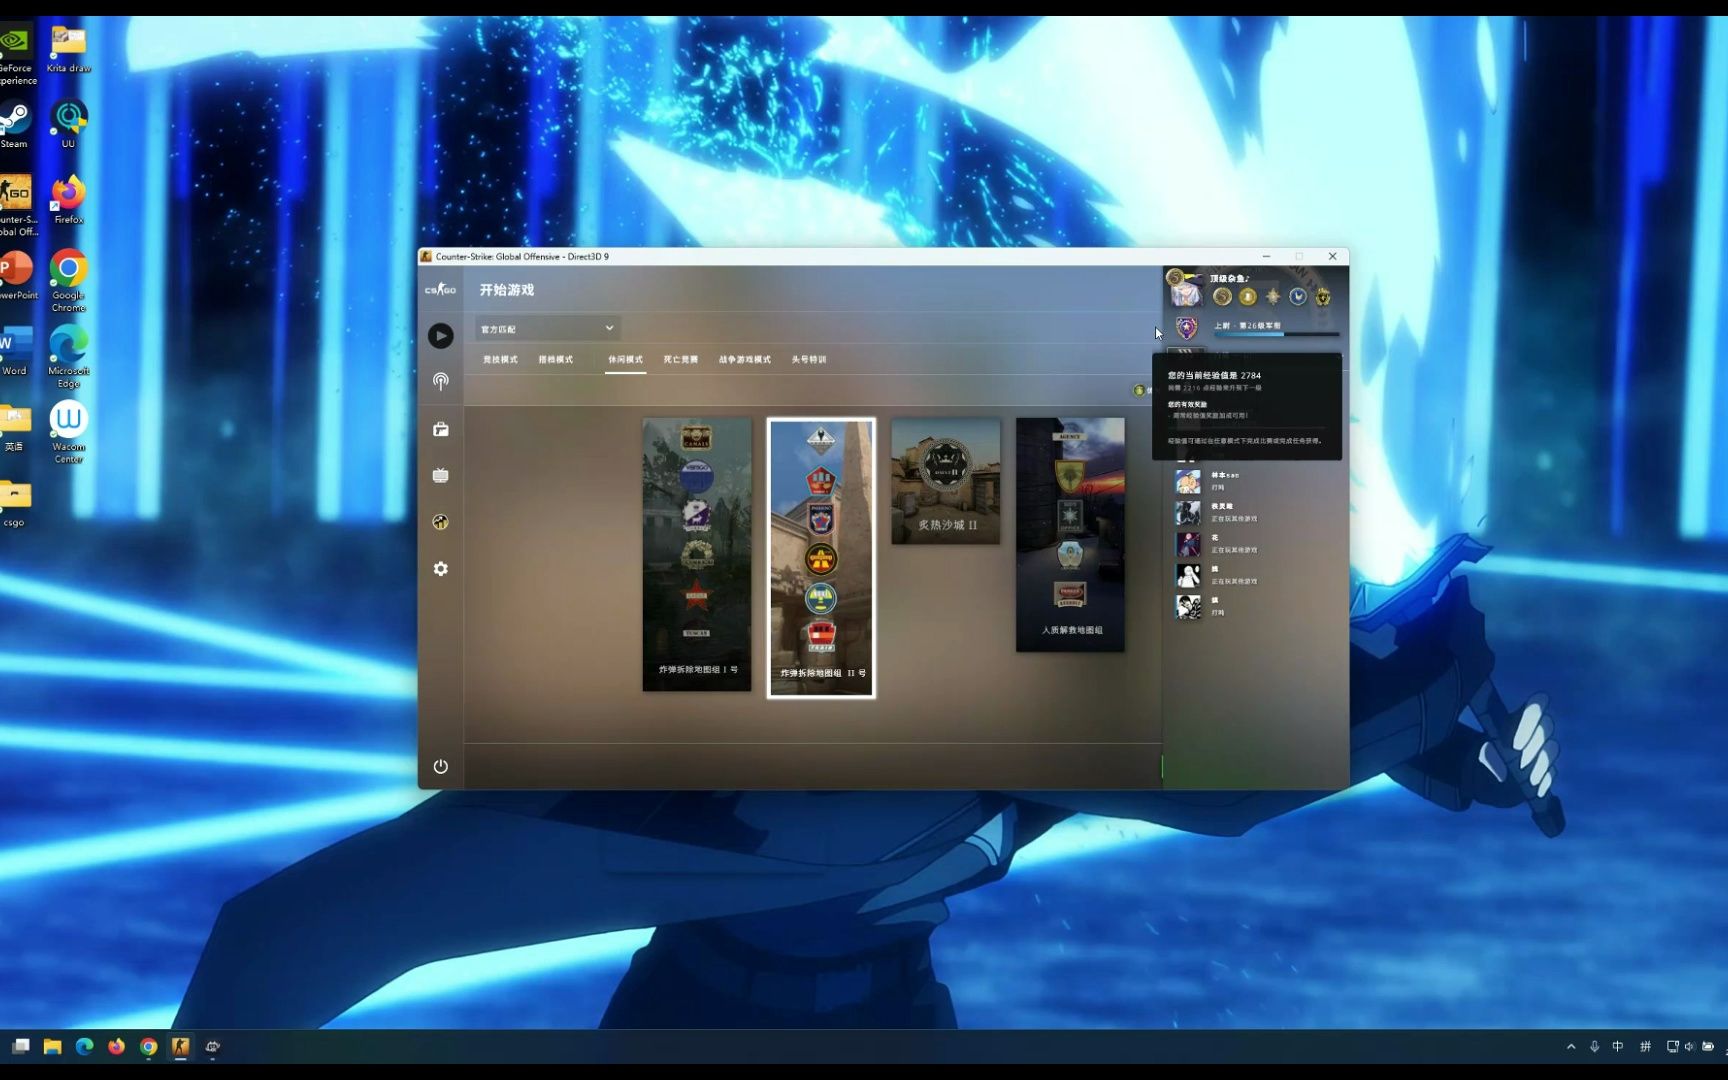Click the last friend avatar in list

coord(1188,606)
